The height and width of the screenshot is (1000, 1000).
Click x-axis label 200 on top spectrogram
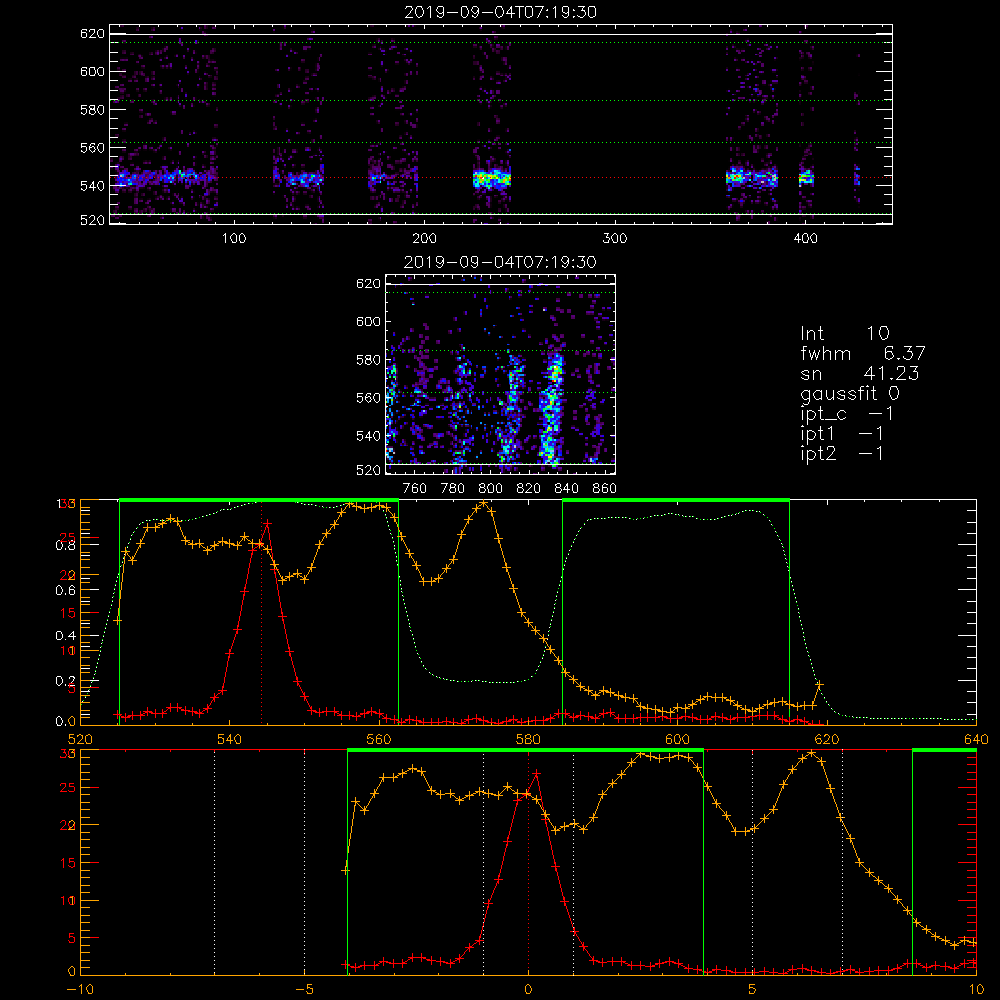pos(424,239)
